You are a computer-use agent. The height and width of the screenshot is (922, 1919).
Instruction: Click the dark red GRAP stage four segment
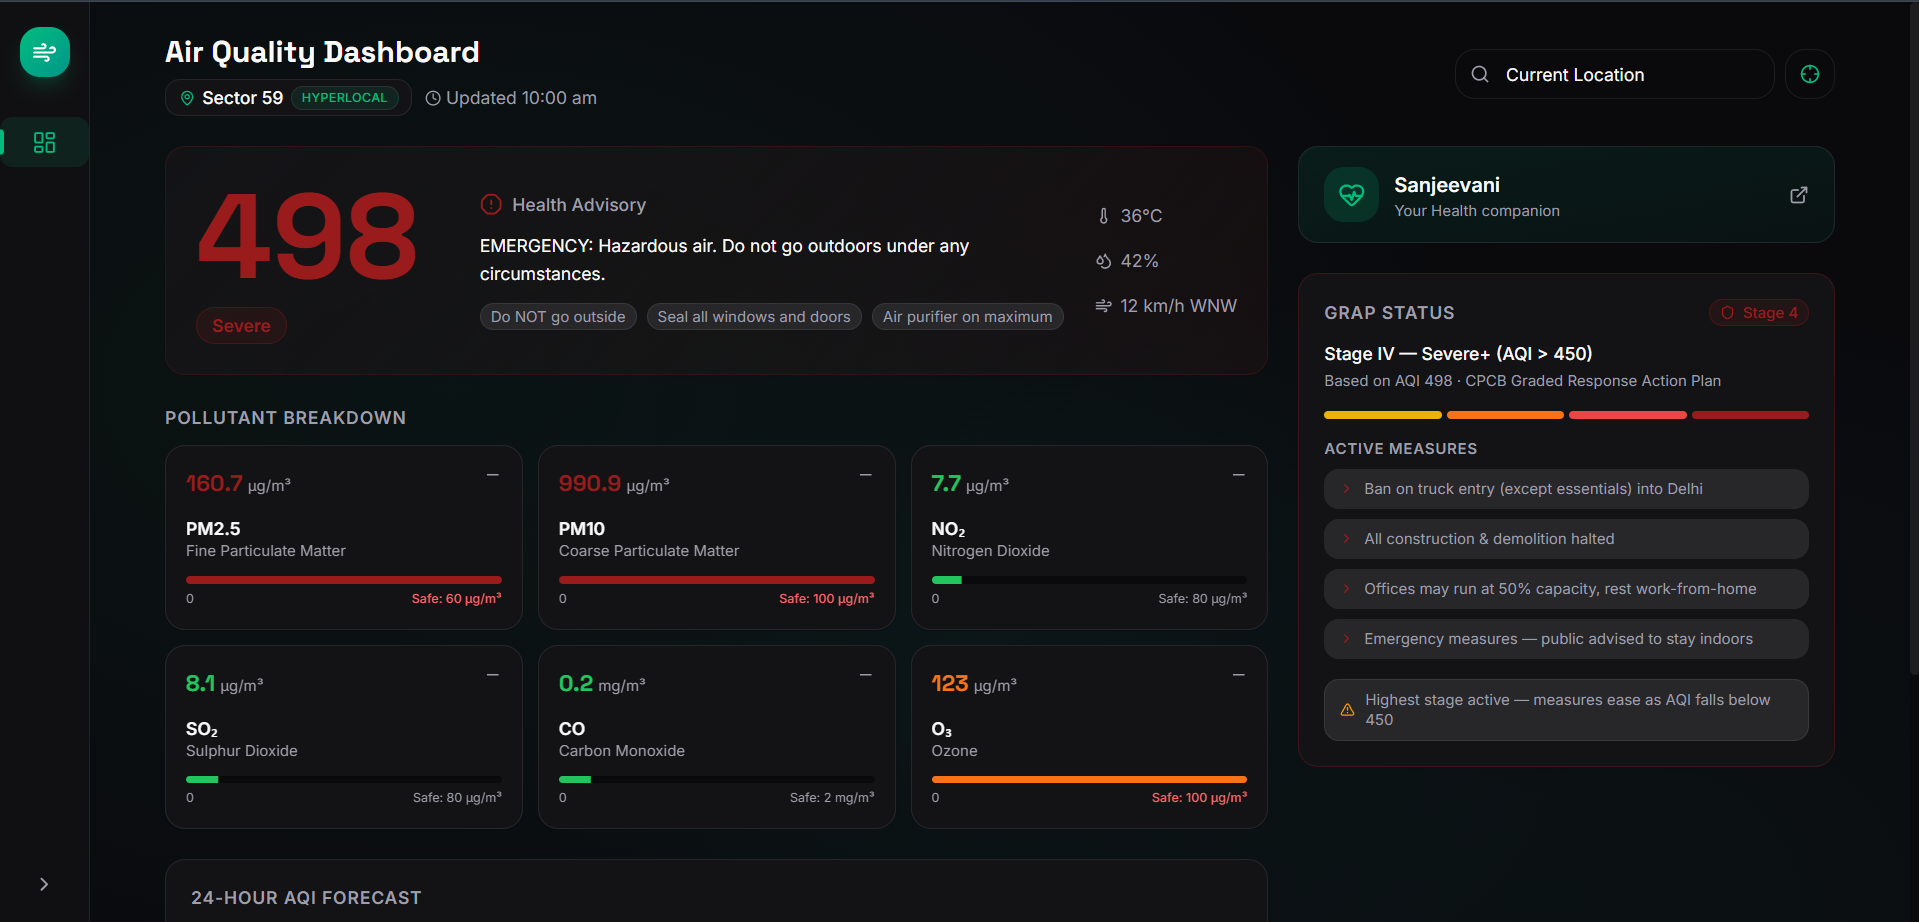pyautogui.click(x=1750, y=415)
